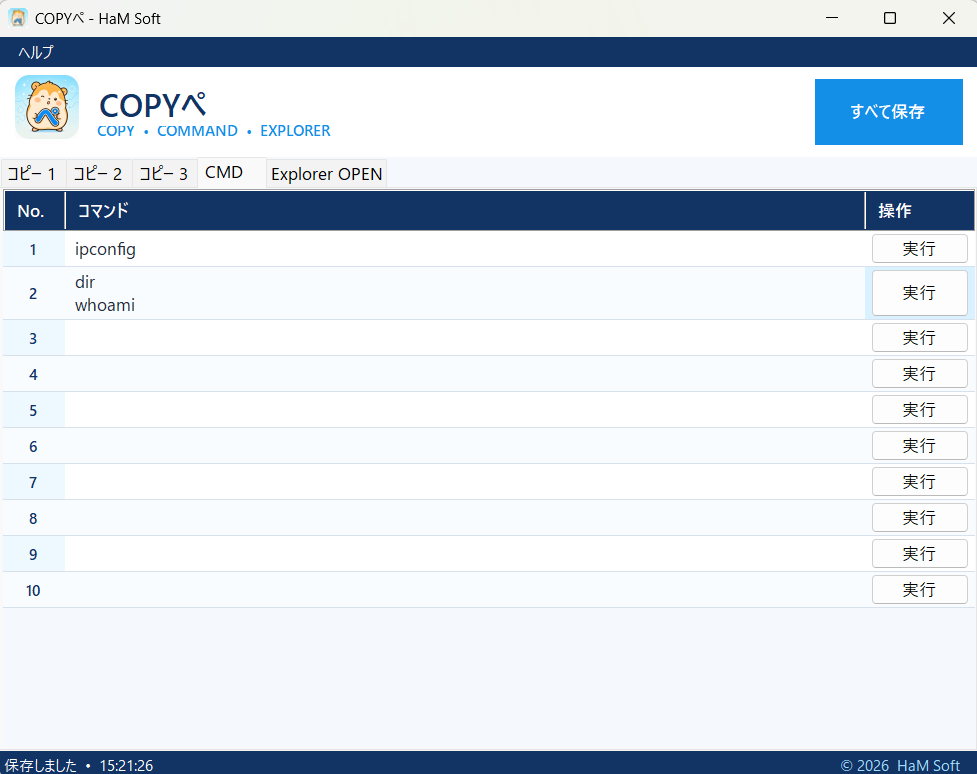Close the COPYペ window
Viewport: 977px width, 774px height.
pos(948,18)
